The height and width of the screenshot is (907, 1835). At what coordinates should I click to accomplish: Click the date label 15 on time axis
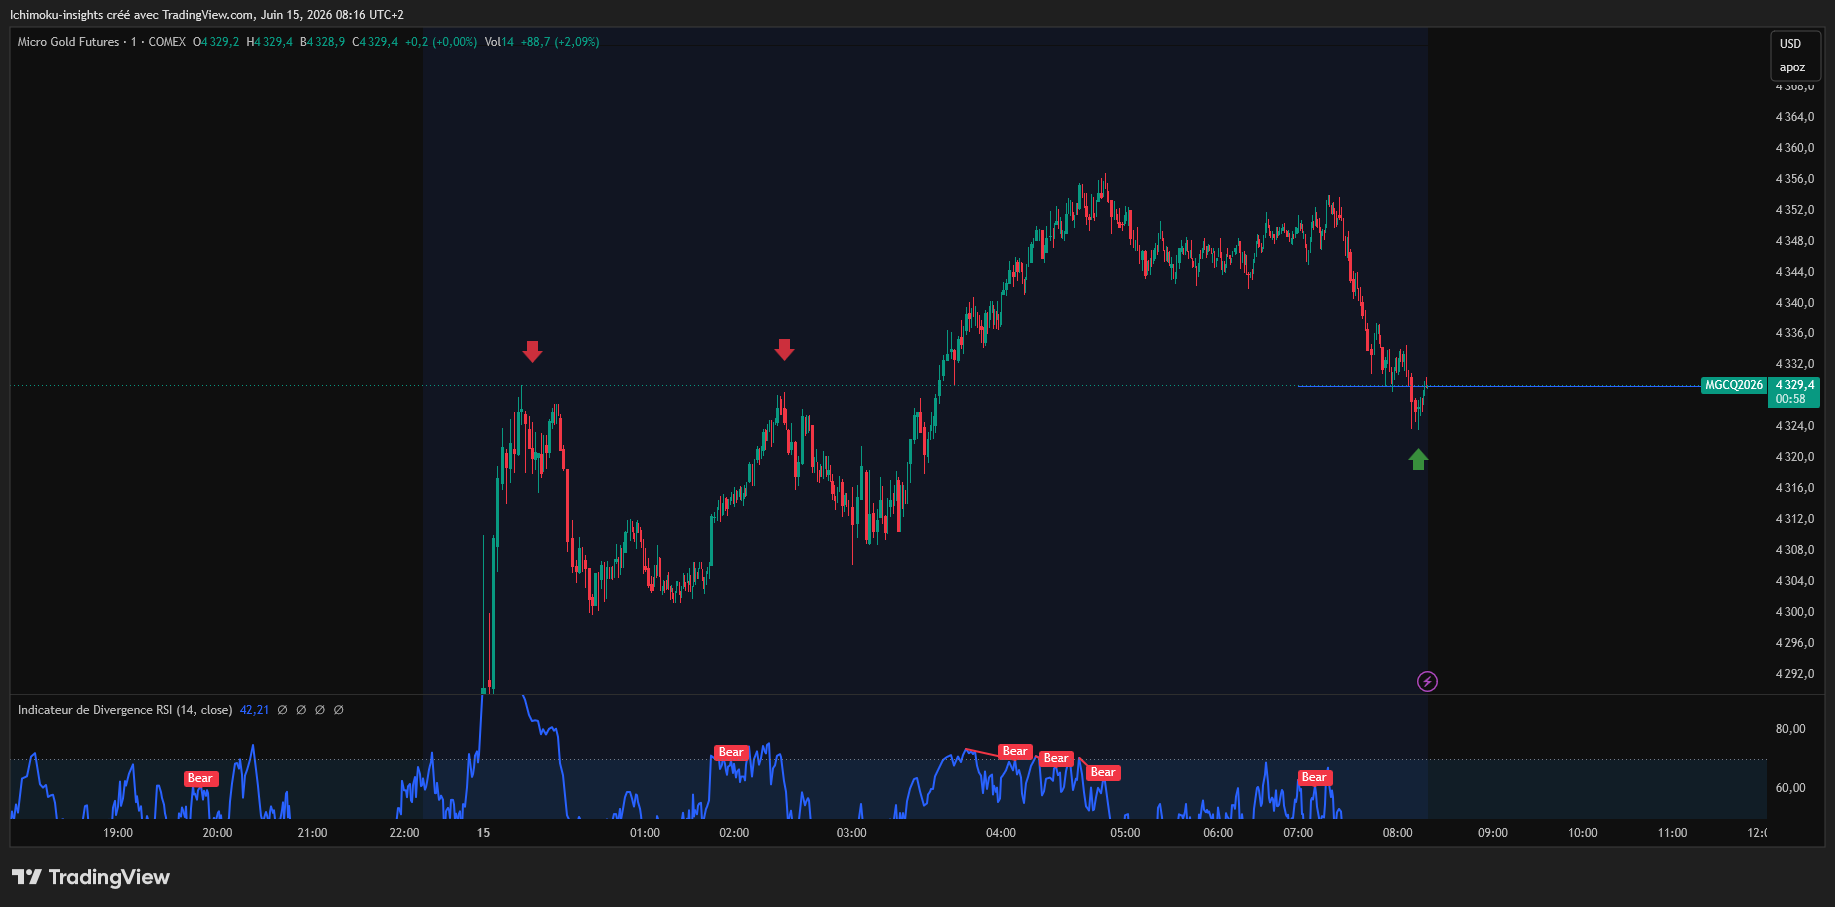[x=483, y=833]
